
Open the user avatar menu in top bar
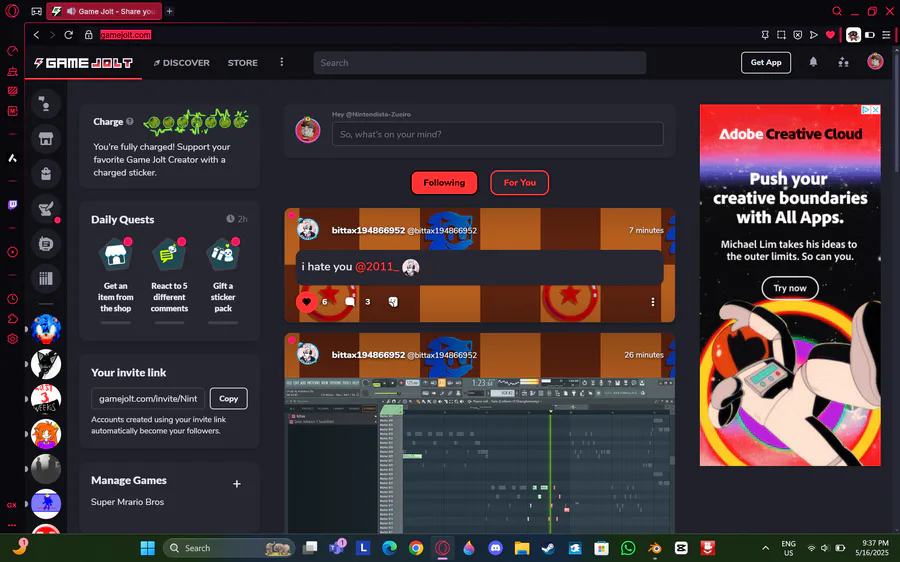pos(875,61)
